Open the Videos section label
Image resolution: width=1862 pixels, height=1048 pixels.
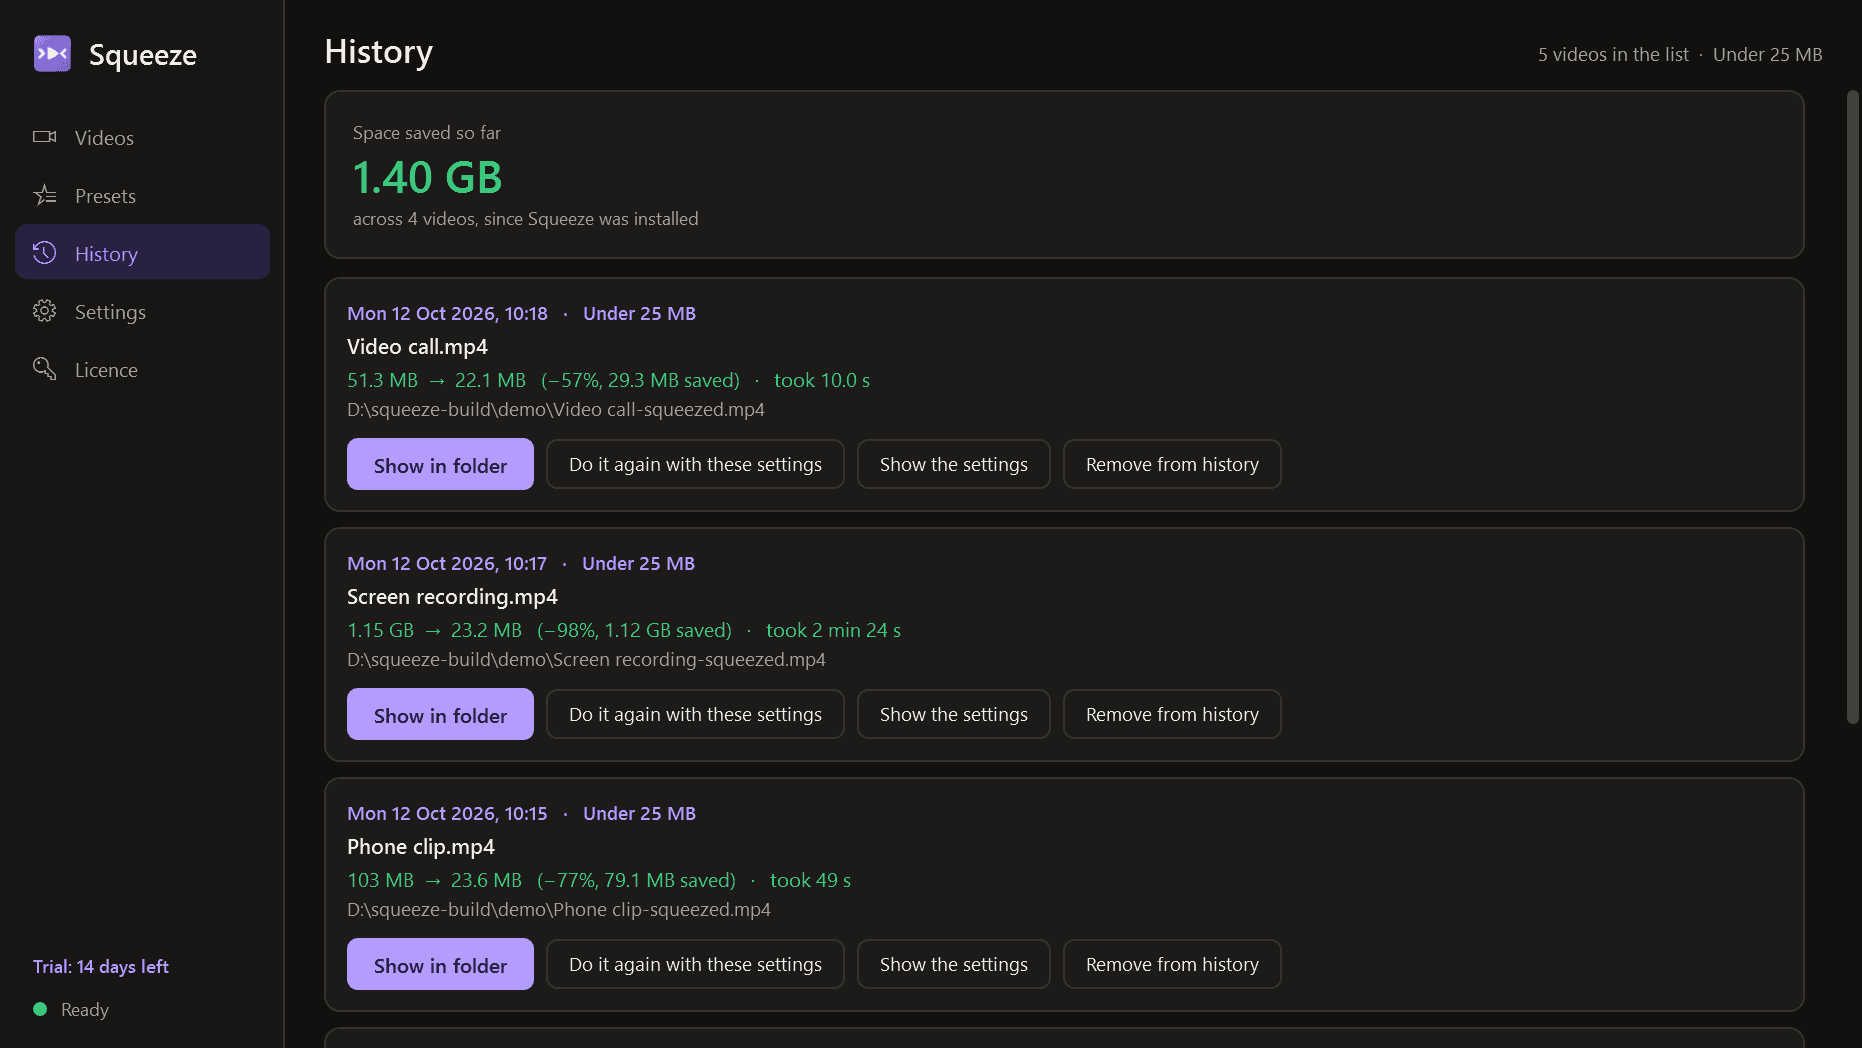pos(104,138)
